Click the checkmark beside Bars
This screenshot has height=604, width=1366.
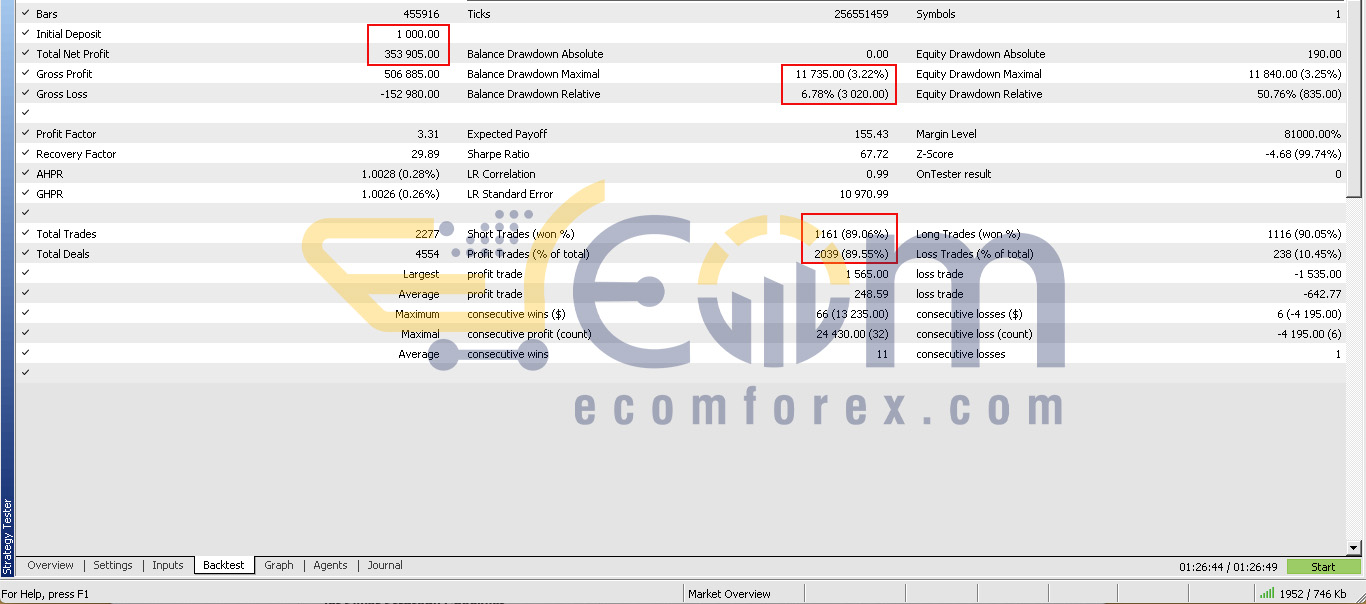click(25, 14)
